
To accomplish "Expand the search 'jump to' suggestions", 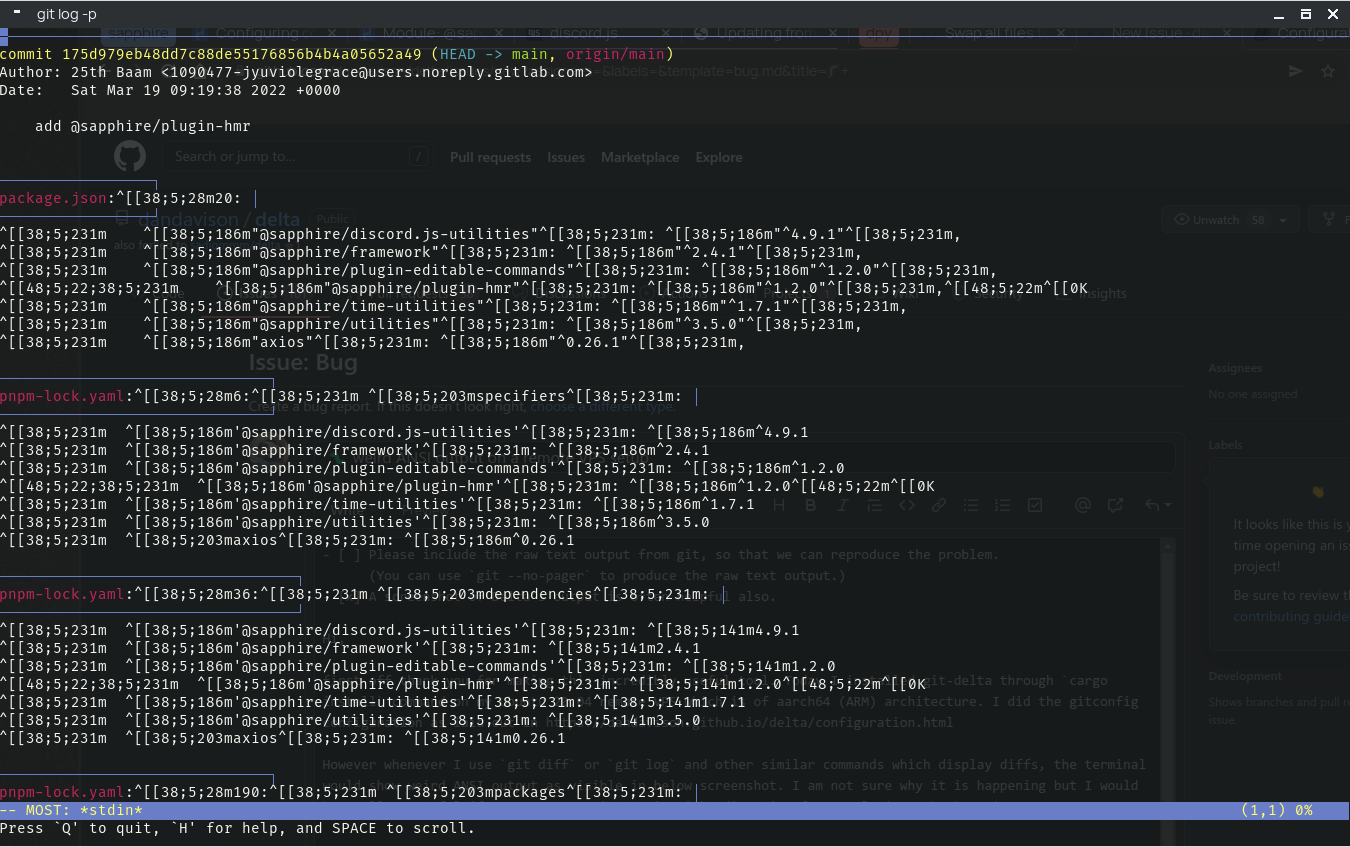I will [417, 156].
